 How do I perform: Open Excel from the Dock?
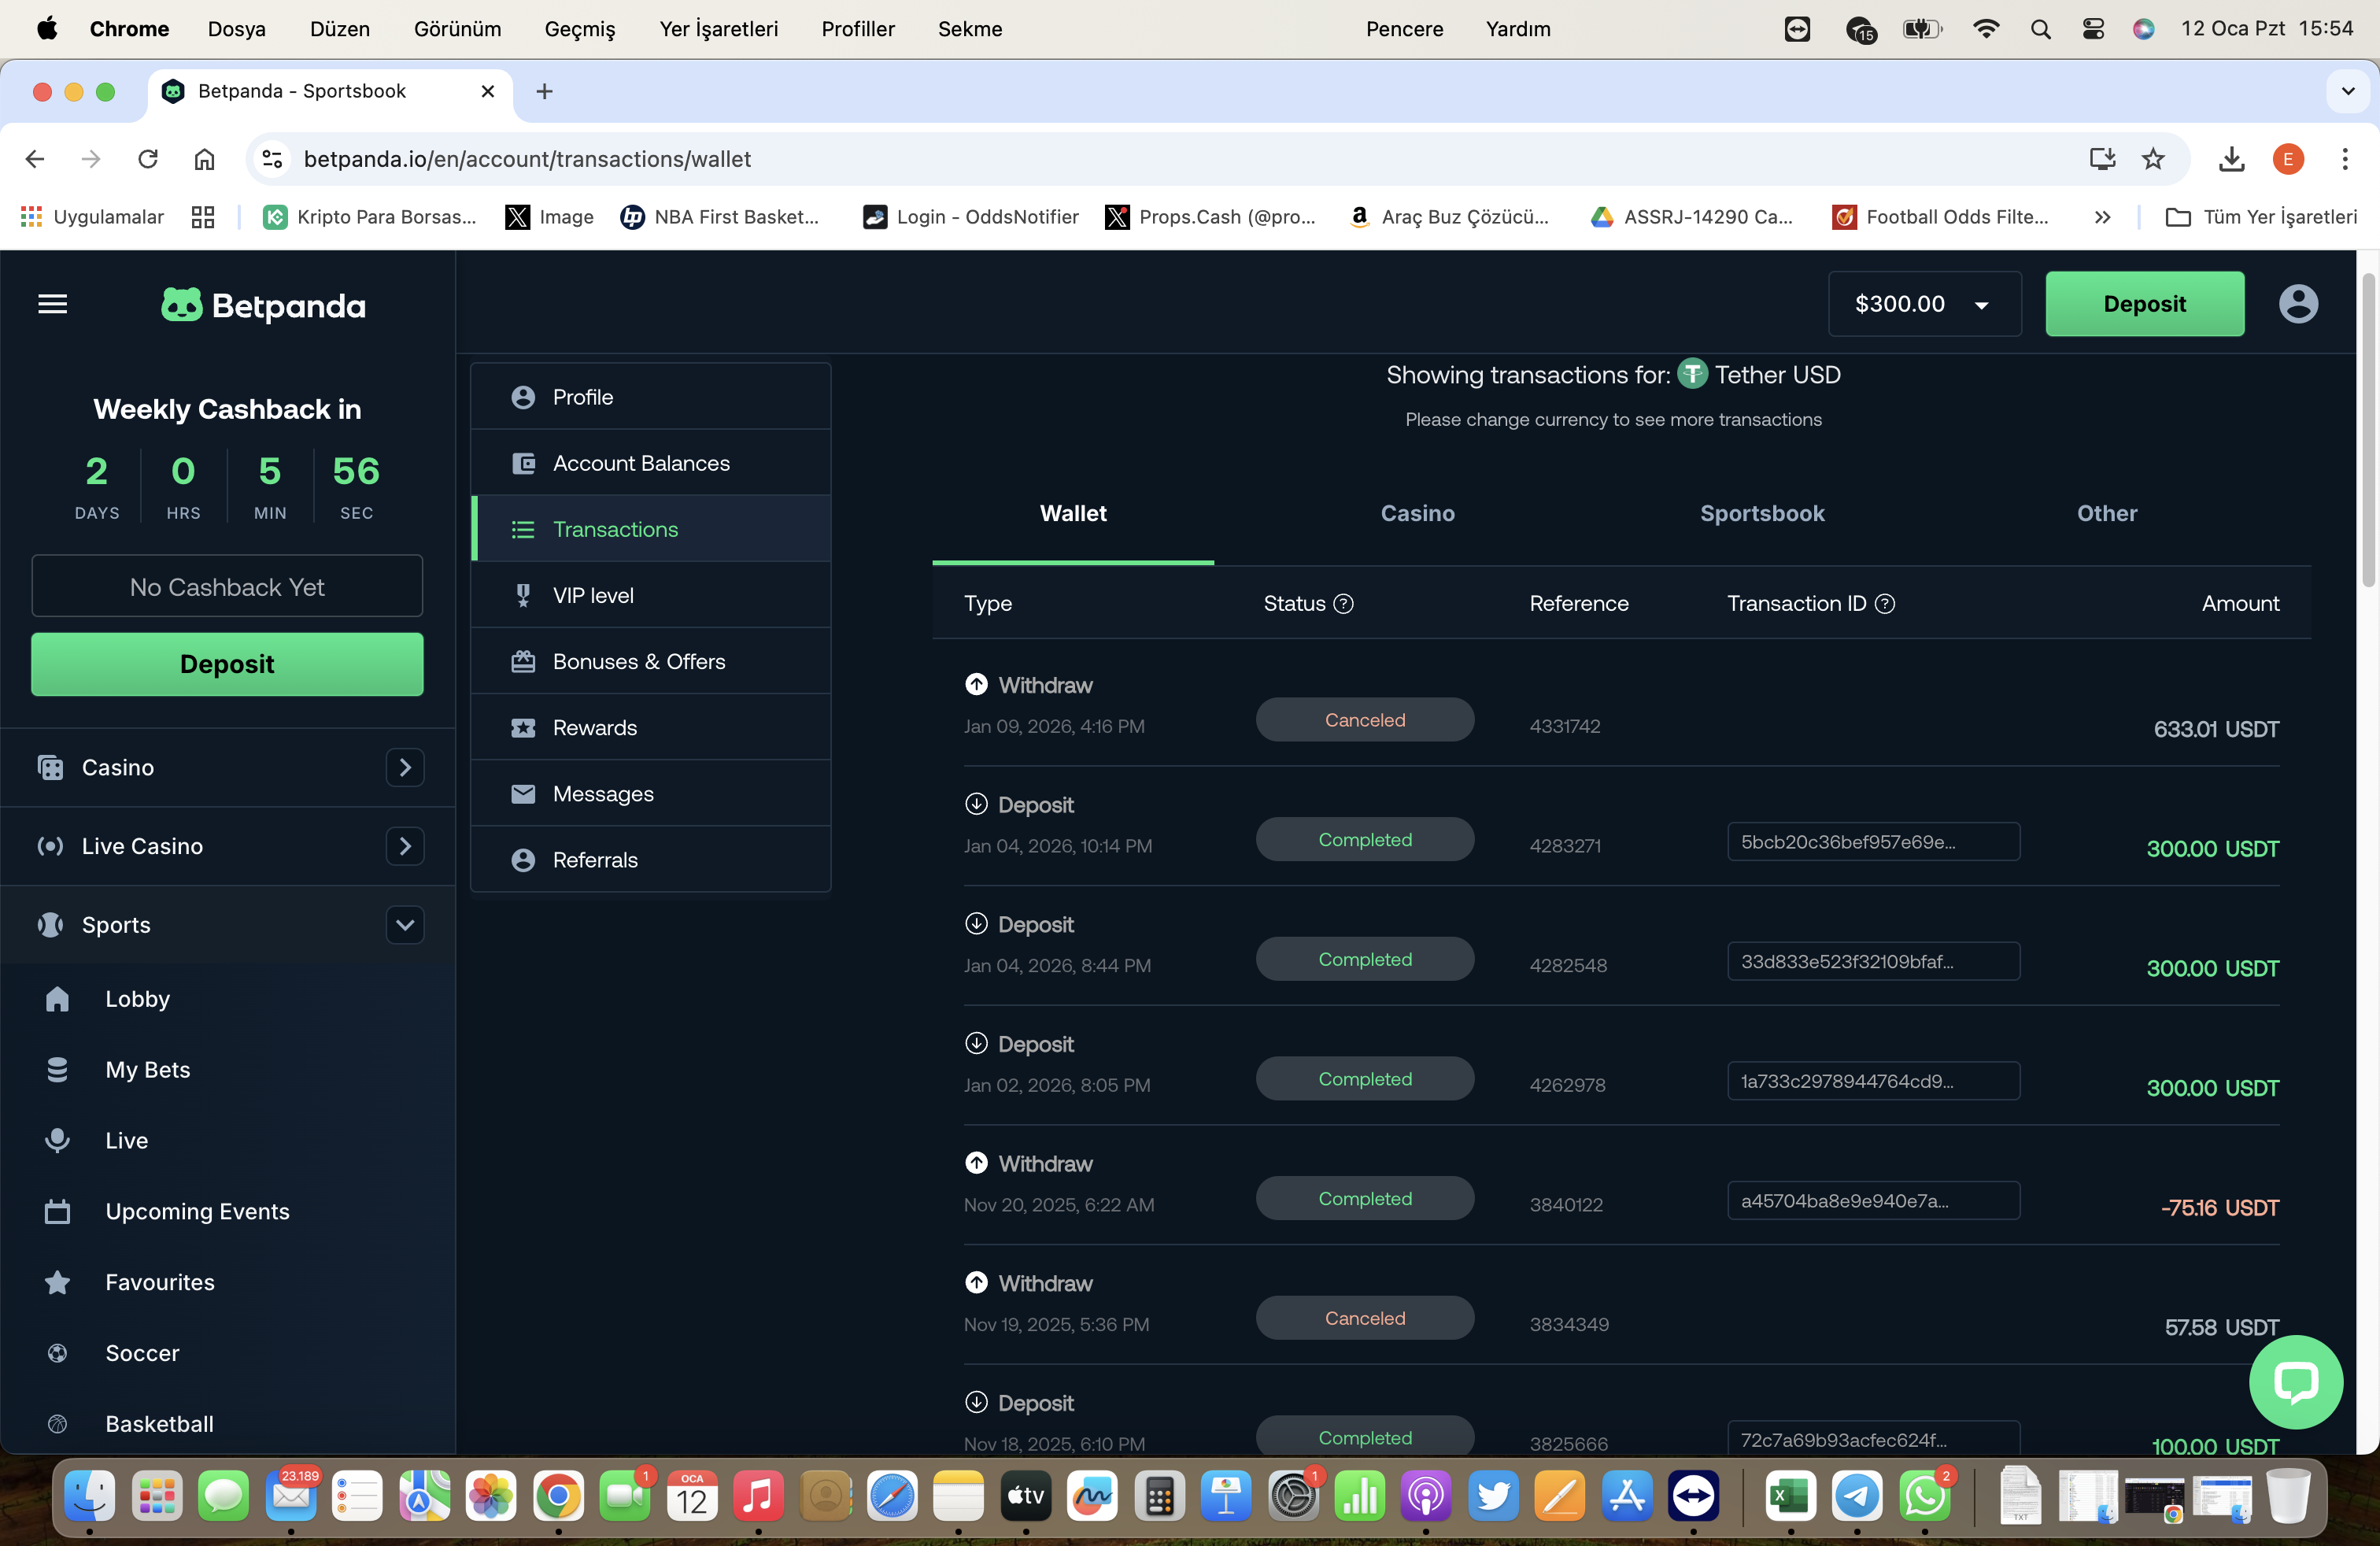click(x=1790, y=1496)
